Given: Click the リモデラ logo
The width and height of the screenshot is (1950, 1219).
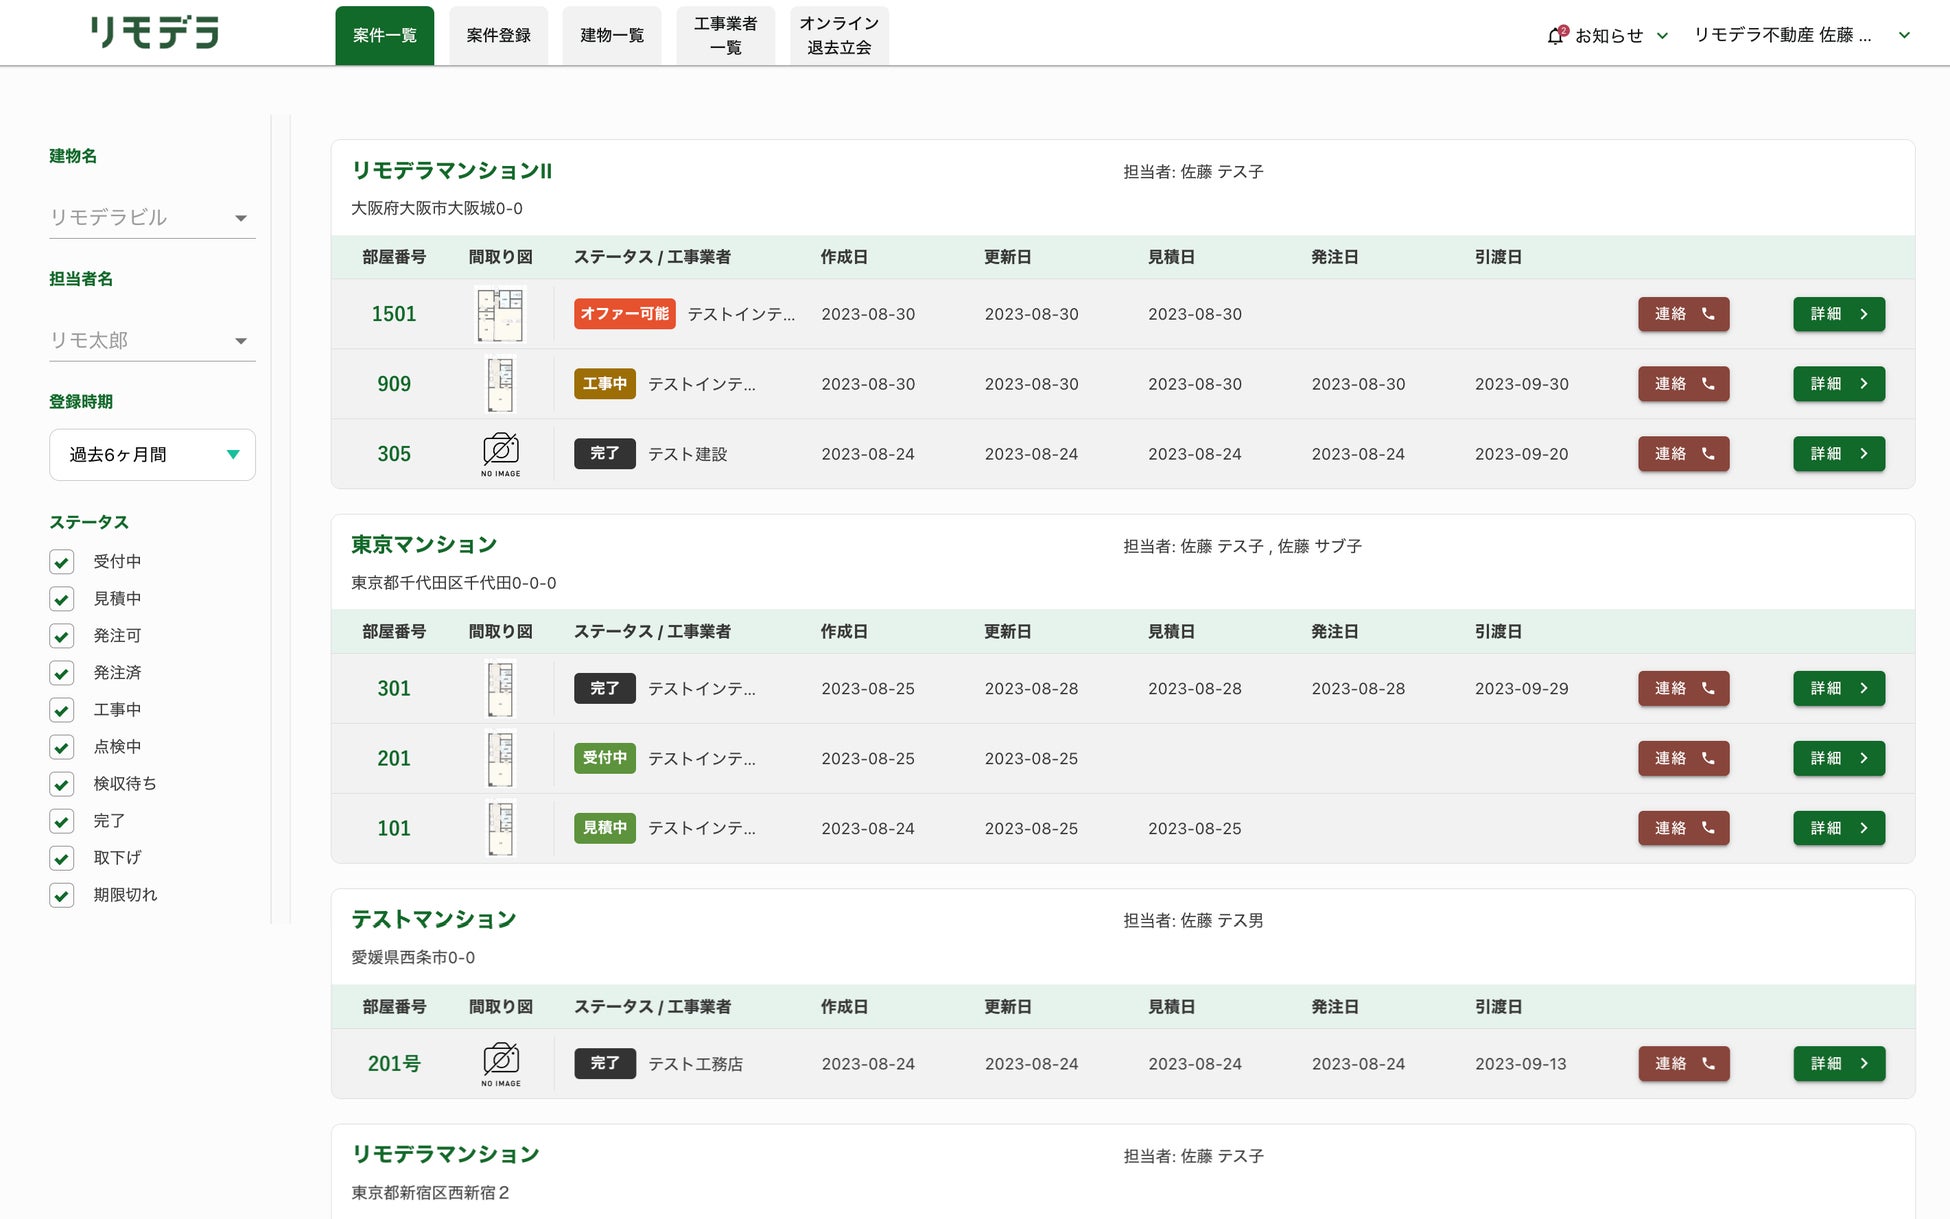Looking at the screenshot, I should 154,33.
